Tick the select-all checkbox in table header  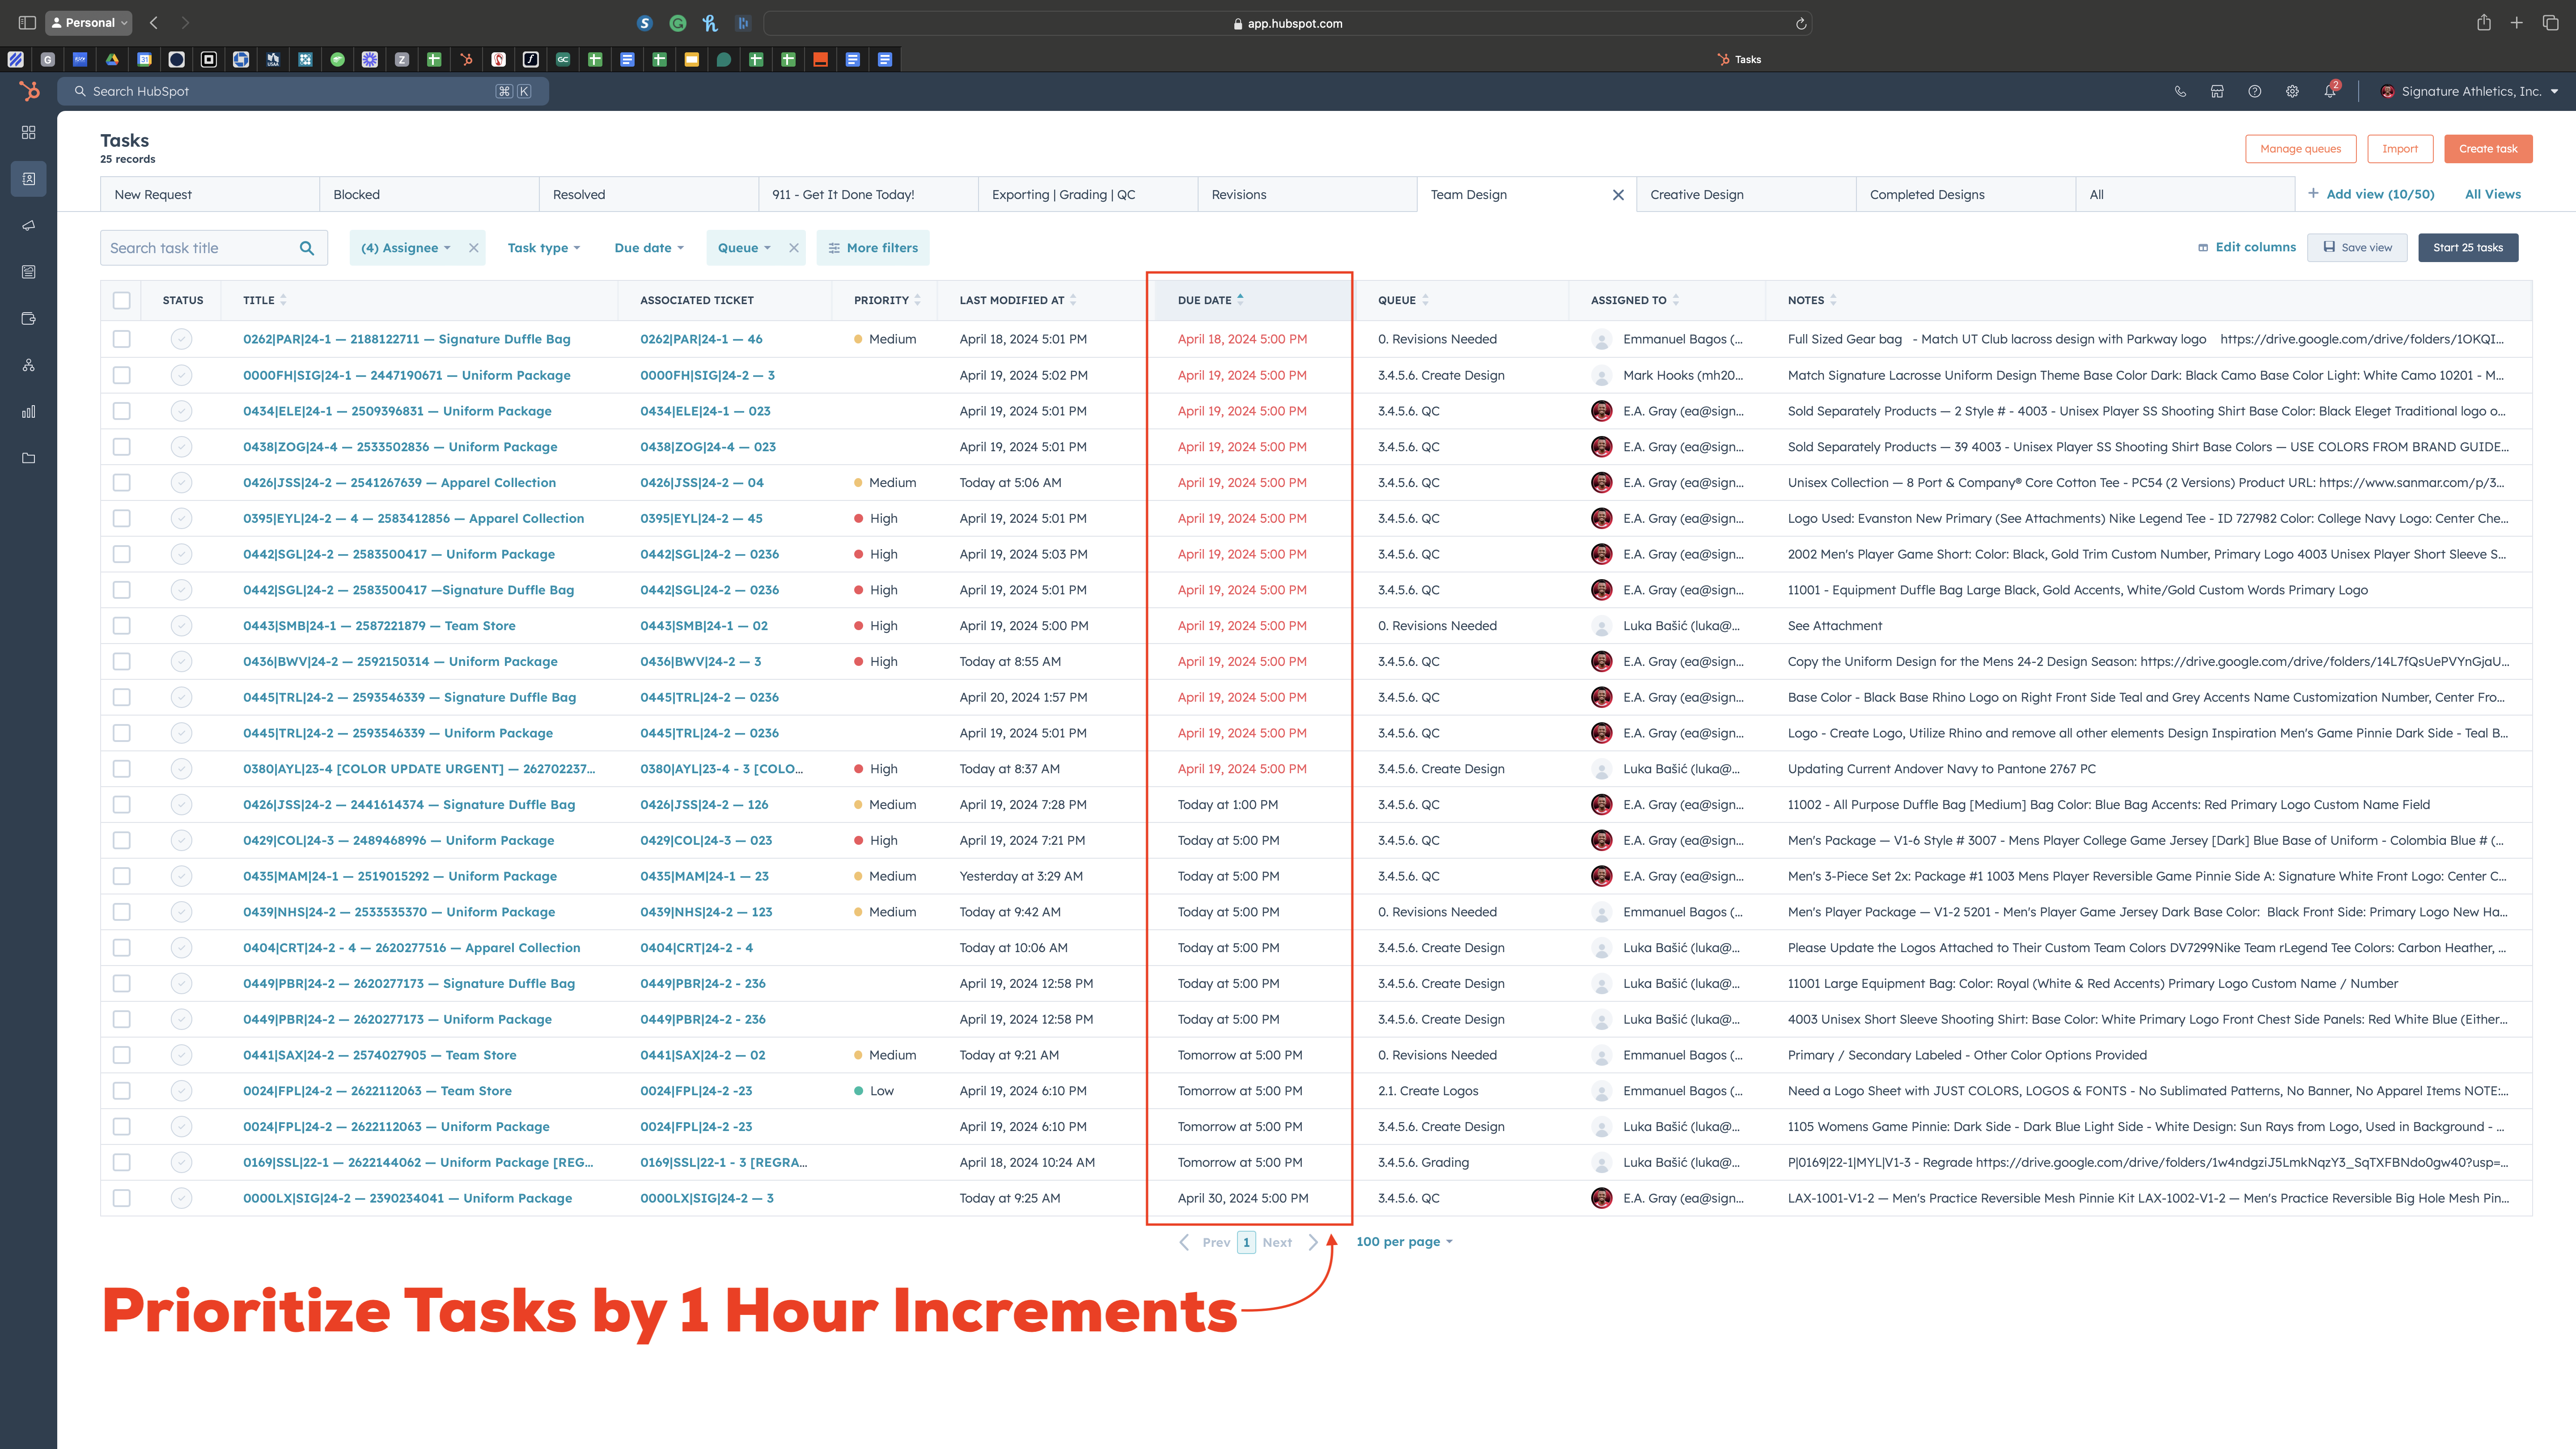[122, 300]
